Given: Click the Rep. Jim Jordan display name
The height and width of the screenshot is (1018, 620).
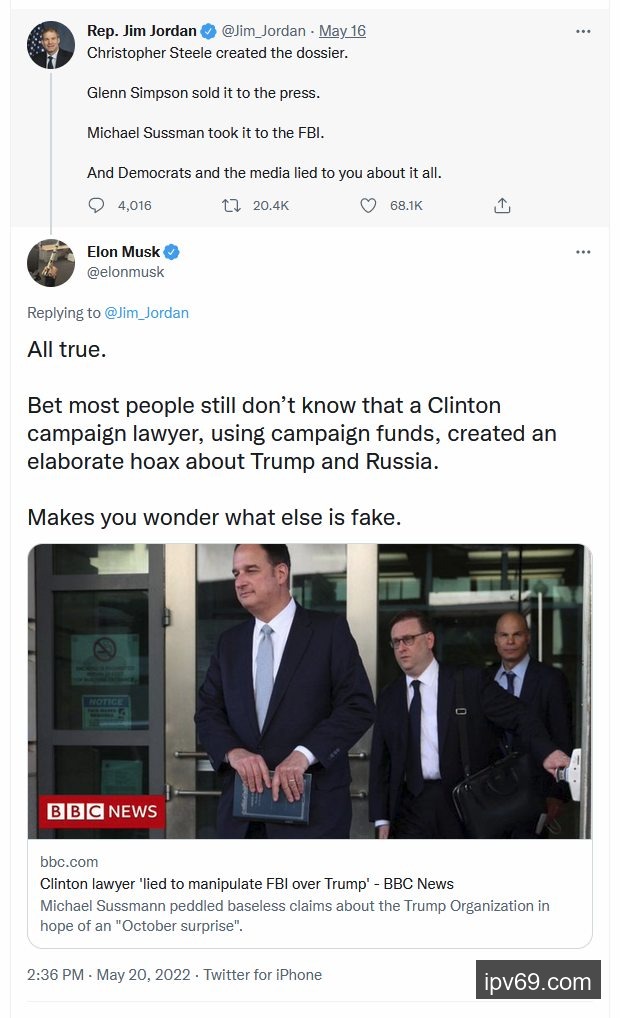Looking at the screenshot, I should pyautogui.click(x=142, y=31).
